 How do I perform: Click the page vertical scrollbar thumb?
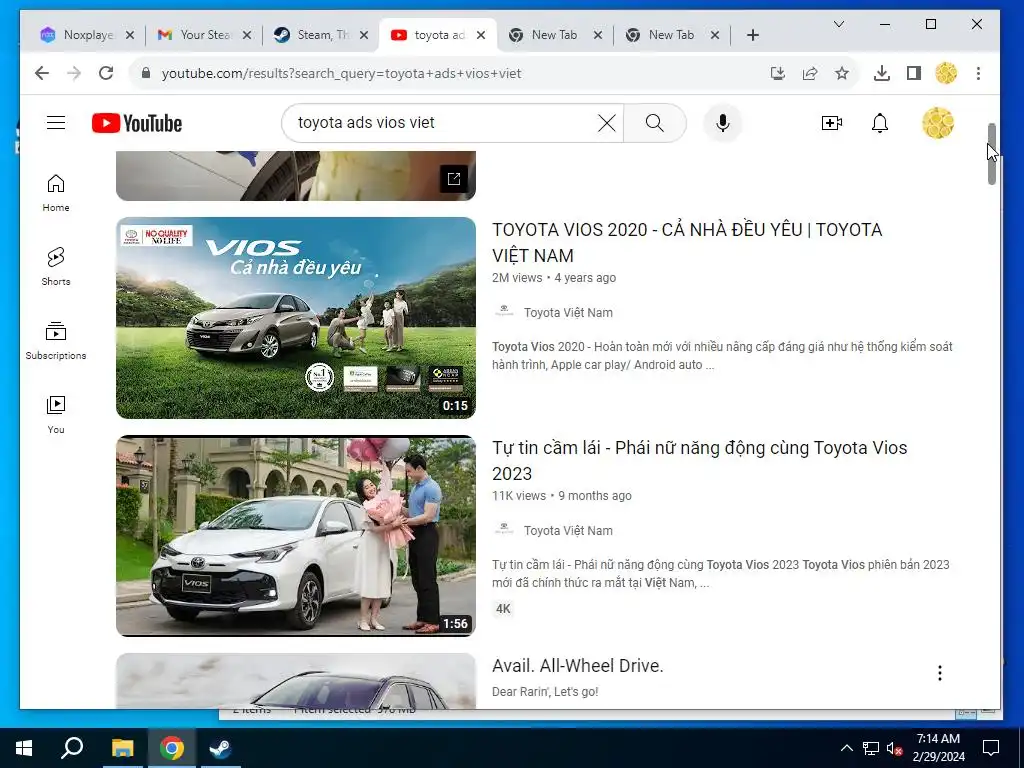click(991, 153)
